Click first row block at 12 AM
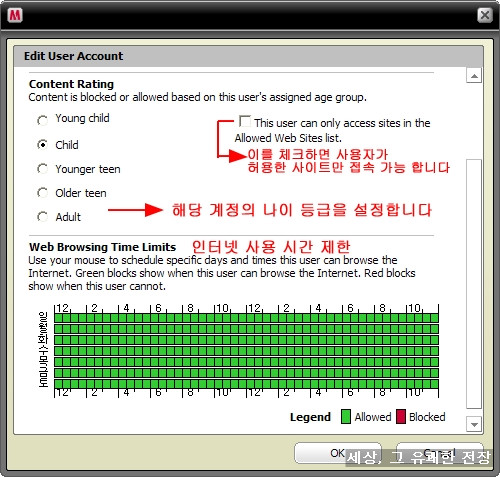This screenshot has height=477, width=500. coord(58,318)
